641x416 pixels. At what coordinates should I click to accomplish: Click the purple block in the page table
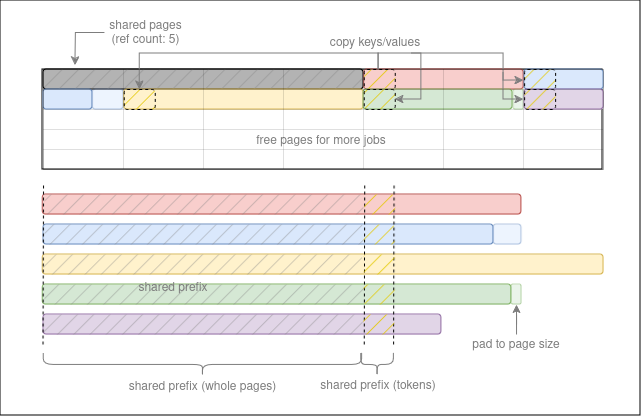coord(578,99)
